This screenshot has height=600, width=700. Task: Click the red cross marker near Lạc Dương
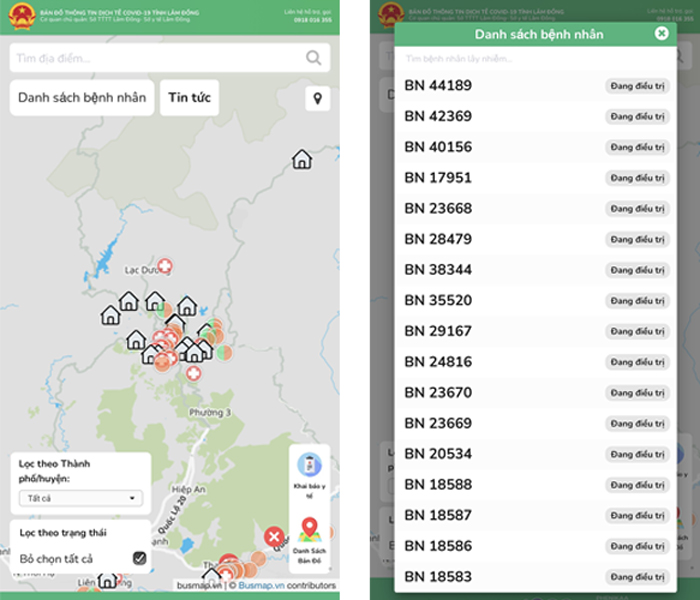(x=165, y=266)
